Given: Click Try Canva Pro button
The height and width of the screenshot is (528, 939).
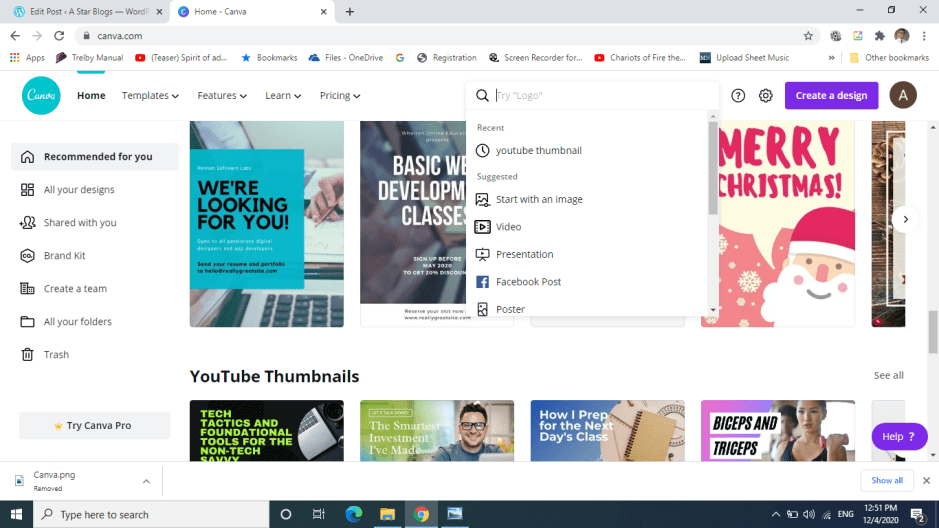Looking at the screenshot, I should click(x=95, y=426).
